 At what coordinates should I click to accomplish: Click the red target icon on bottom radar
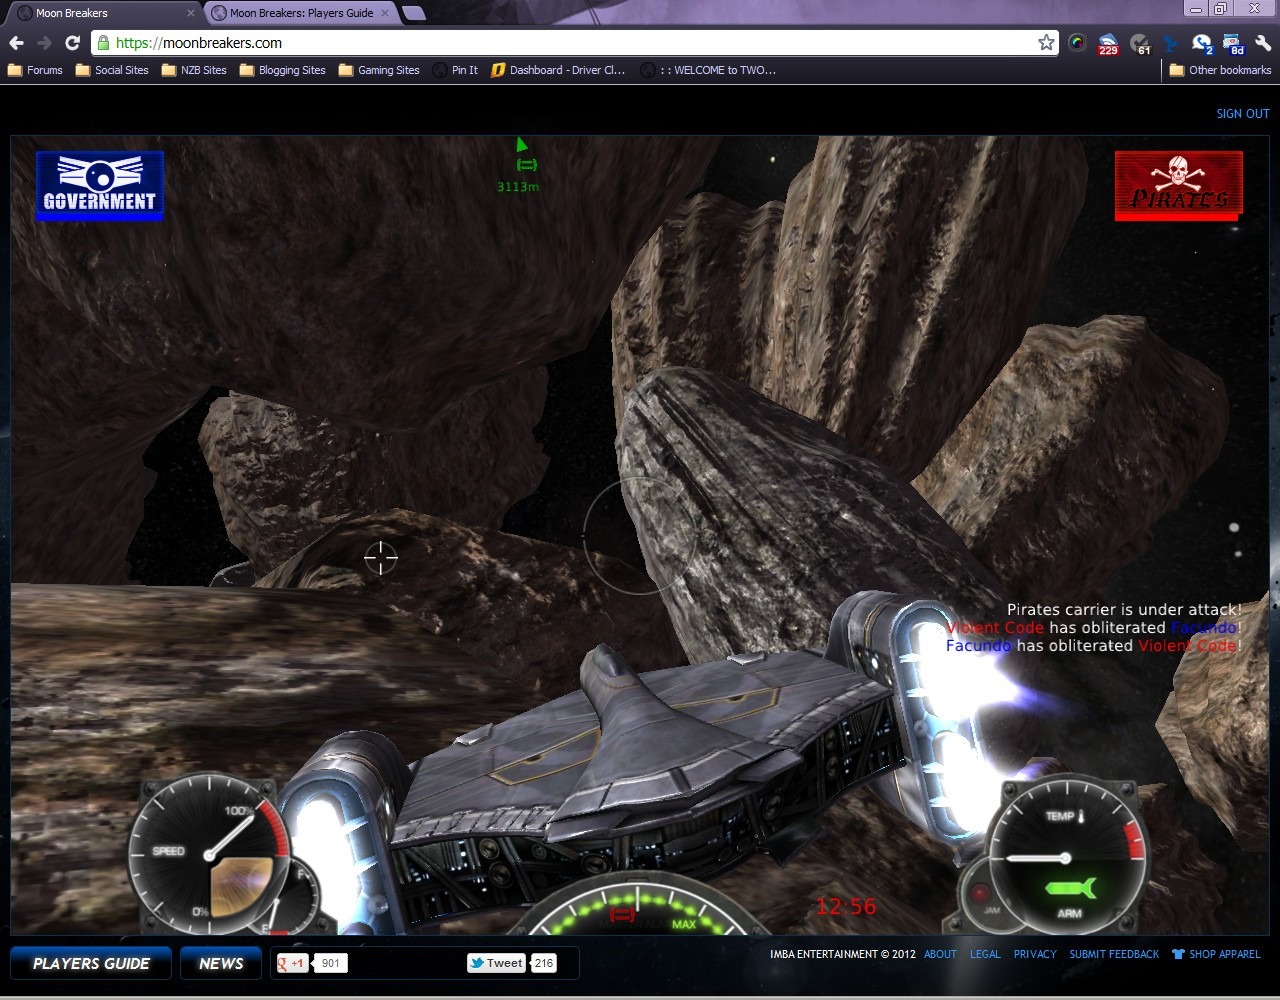[x=622, y=914]
